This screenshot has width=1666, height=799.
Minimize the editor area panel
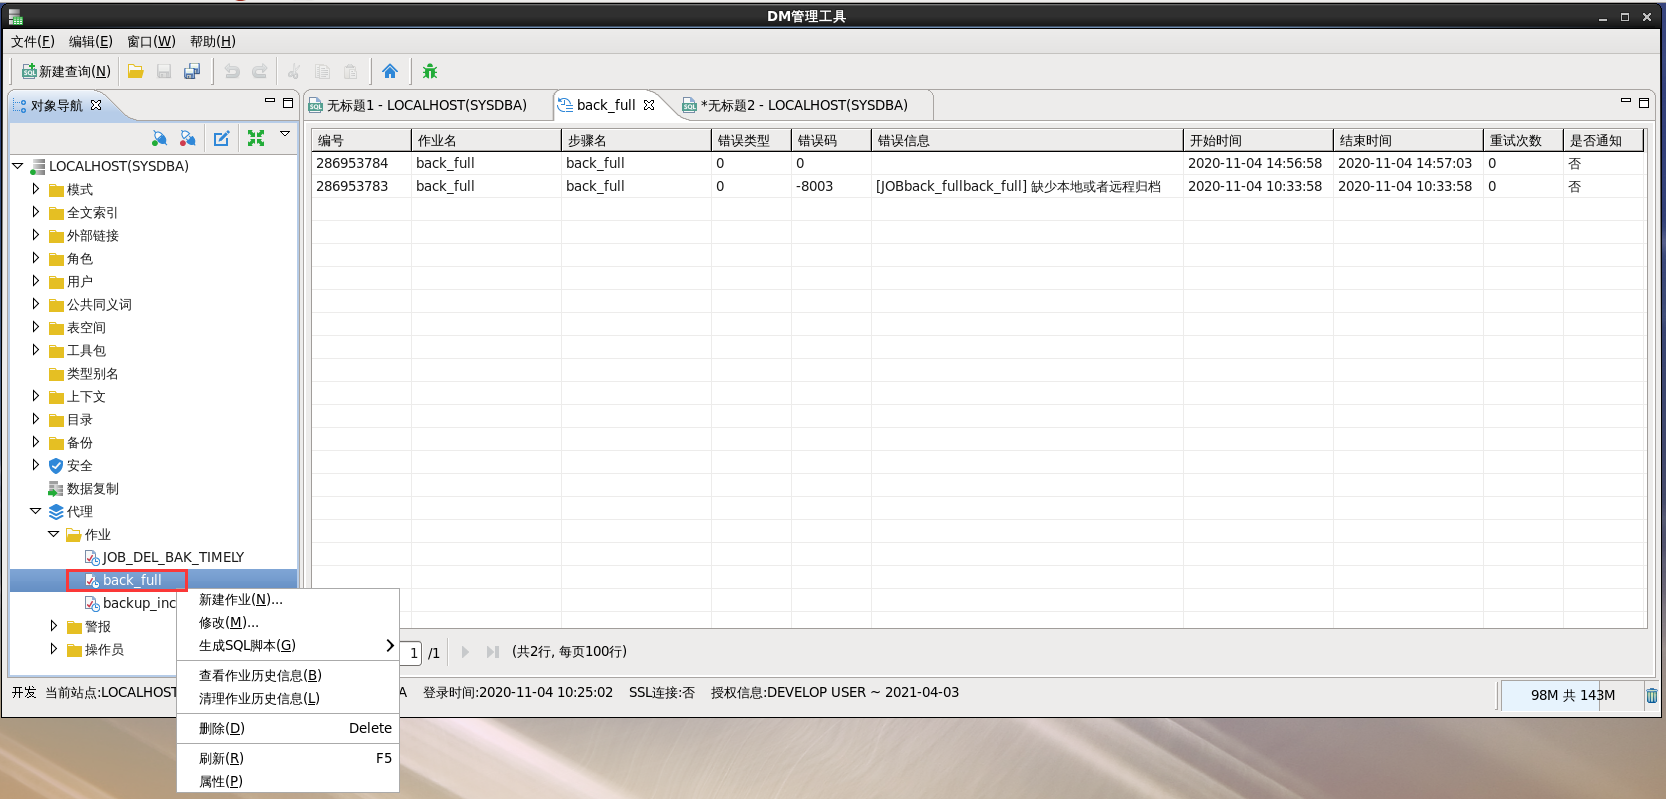click(x=1626, y=102)
